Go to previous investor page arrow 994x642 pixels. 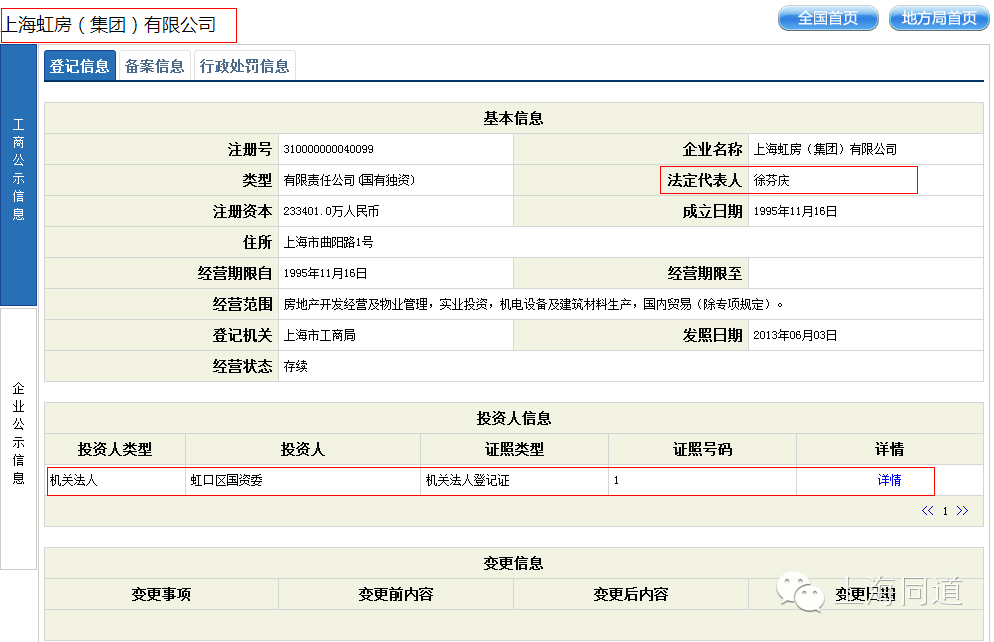point(927,511)
